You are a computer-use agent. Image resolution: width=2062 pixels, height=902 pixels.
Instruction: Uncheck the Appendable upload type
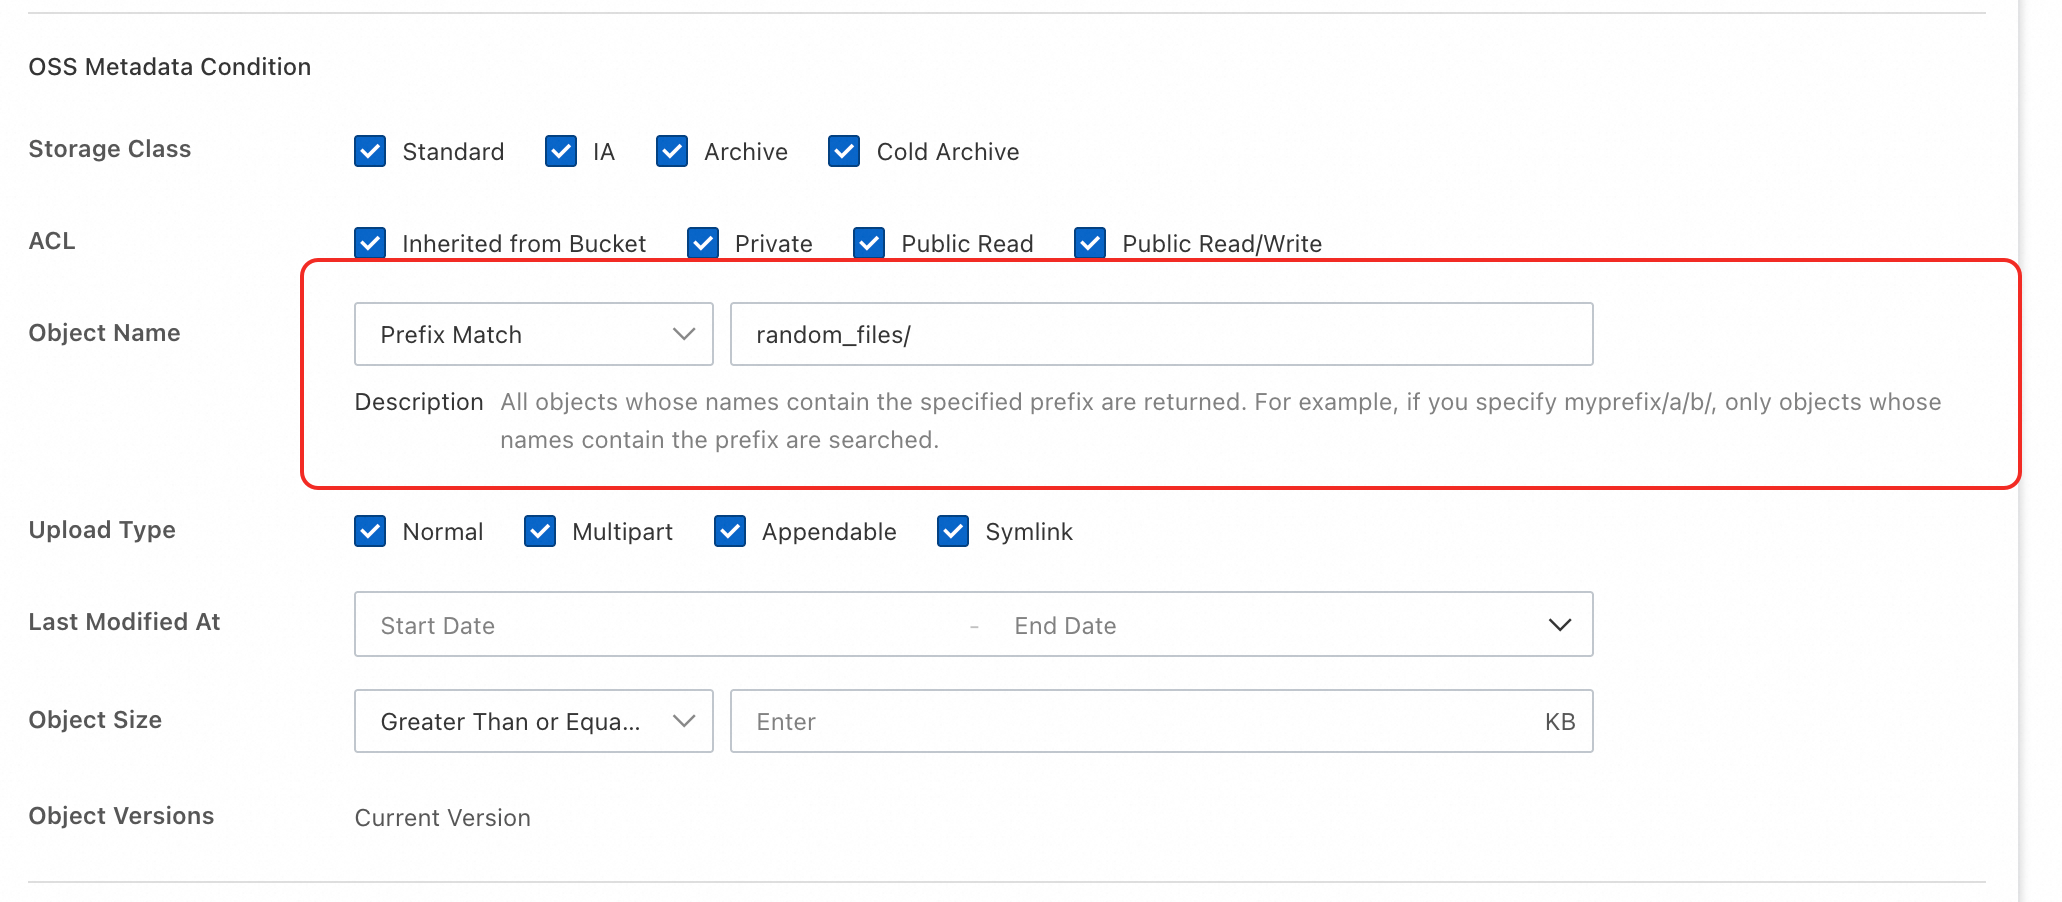[730, 531]
